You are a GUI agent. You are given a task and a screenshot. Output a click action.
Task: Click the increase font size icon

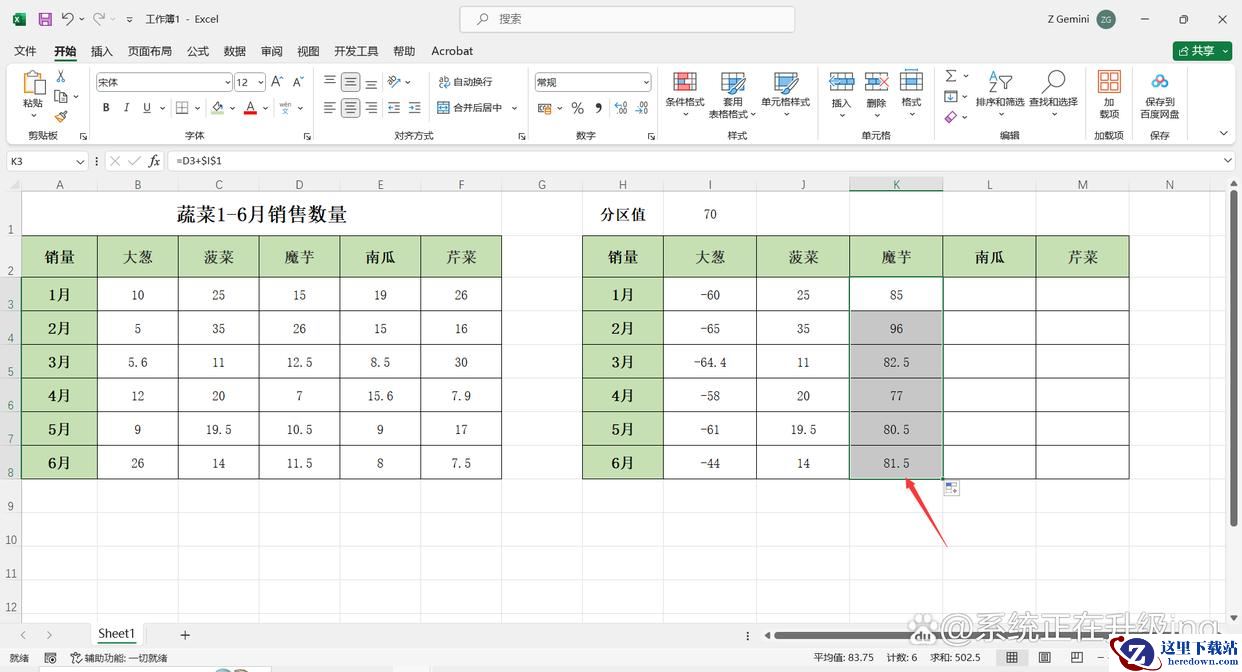coord(277,82)
